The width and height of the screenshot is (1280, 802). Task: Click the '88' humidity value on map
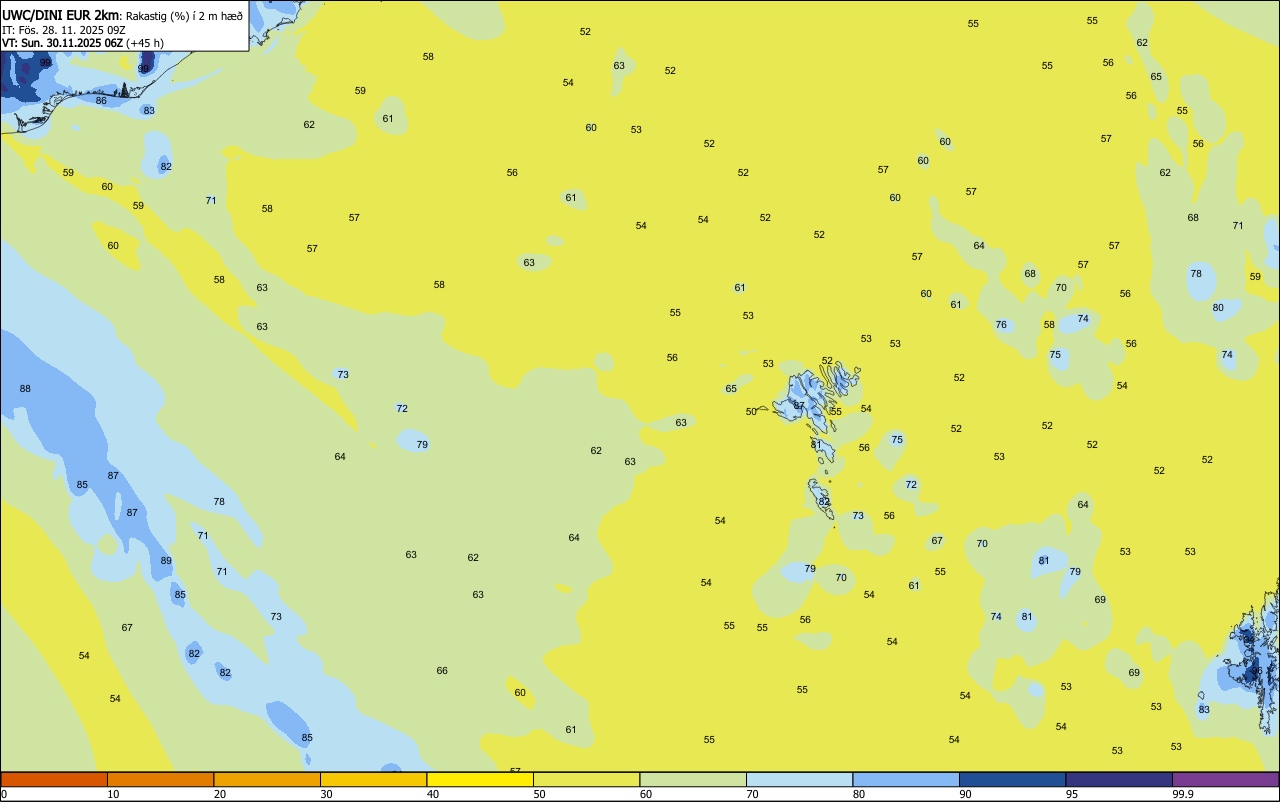pos(25,388)
